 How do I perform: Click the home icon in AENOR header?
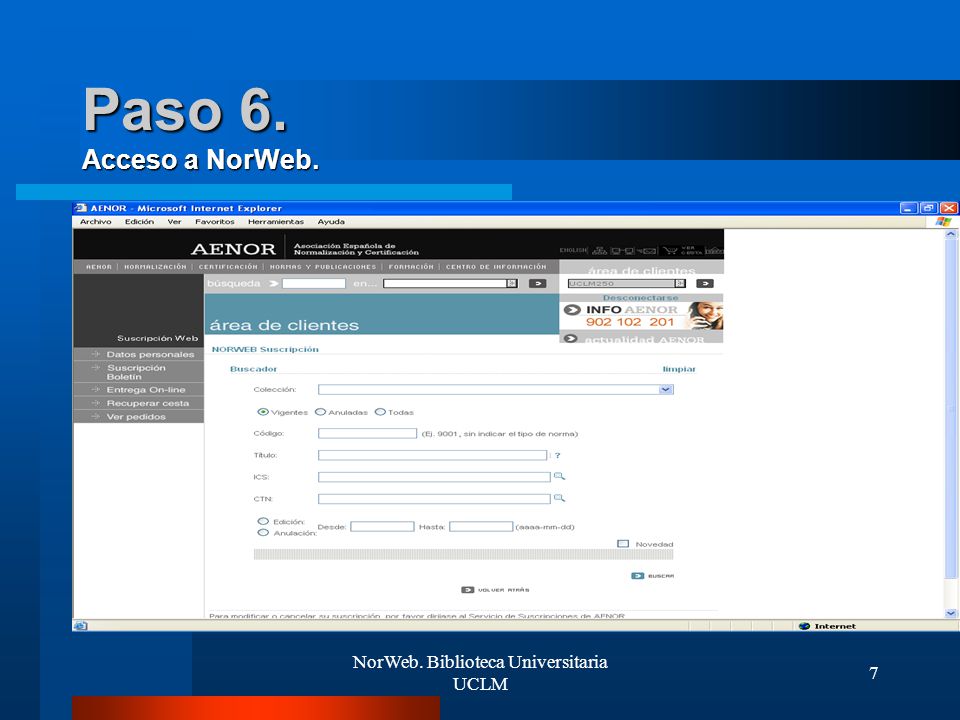click(x=714, y=250)
